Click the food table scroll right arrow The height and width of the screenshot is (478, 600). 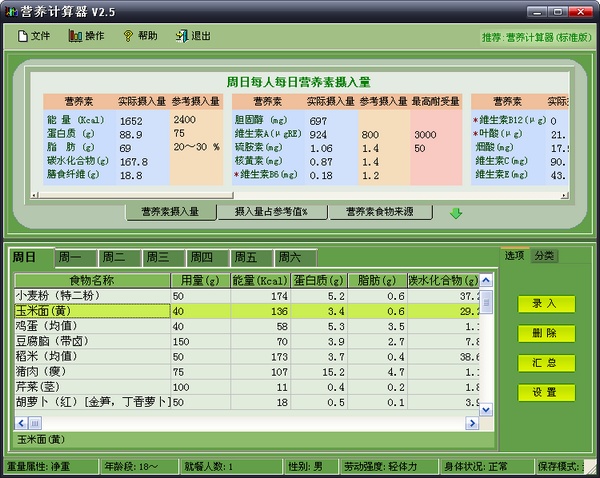[x=472, y=423]
